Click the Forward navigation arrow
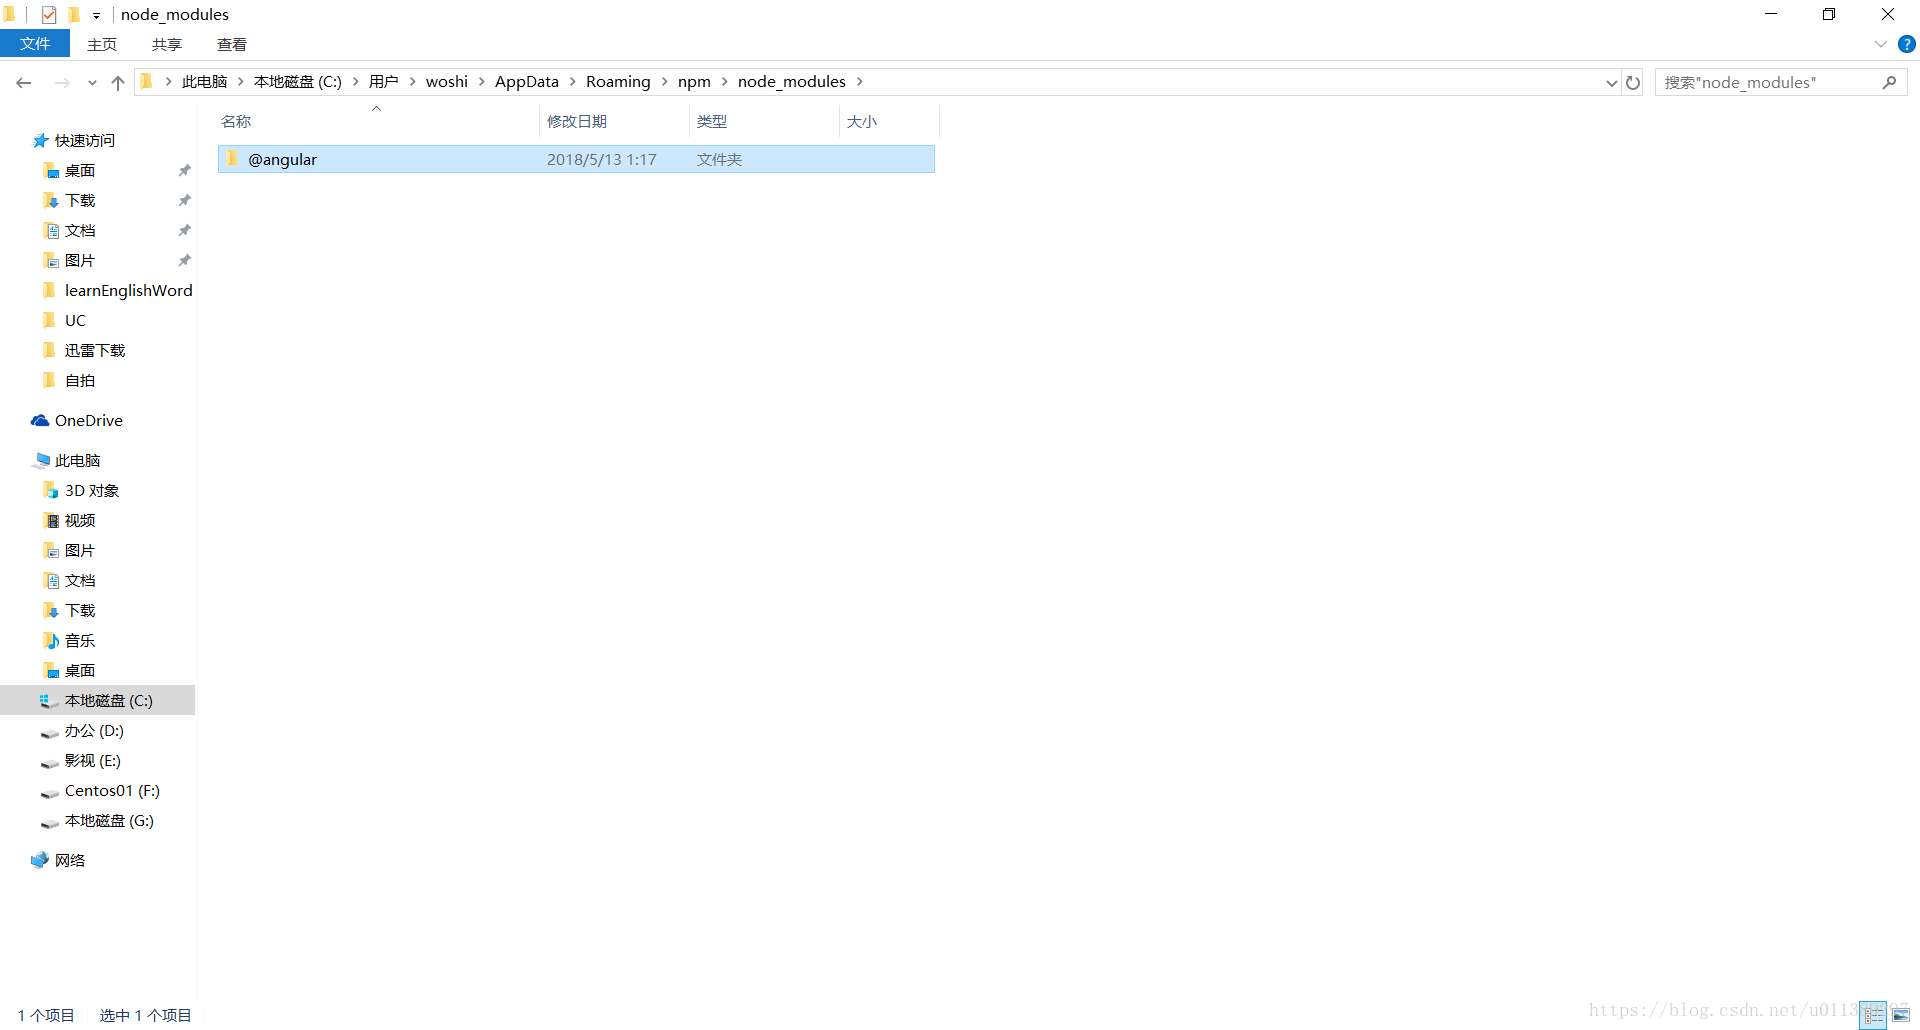1920x1030 pixels. [62, 82]
